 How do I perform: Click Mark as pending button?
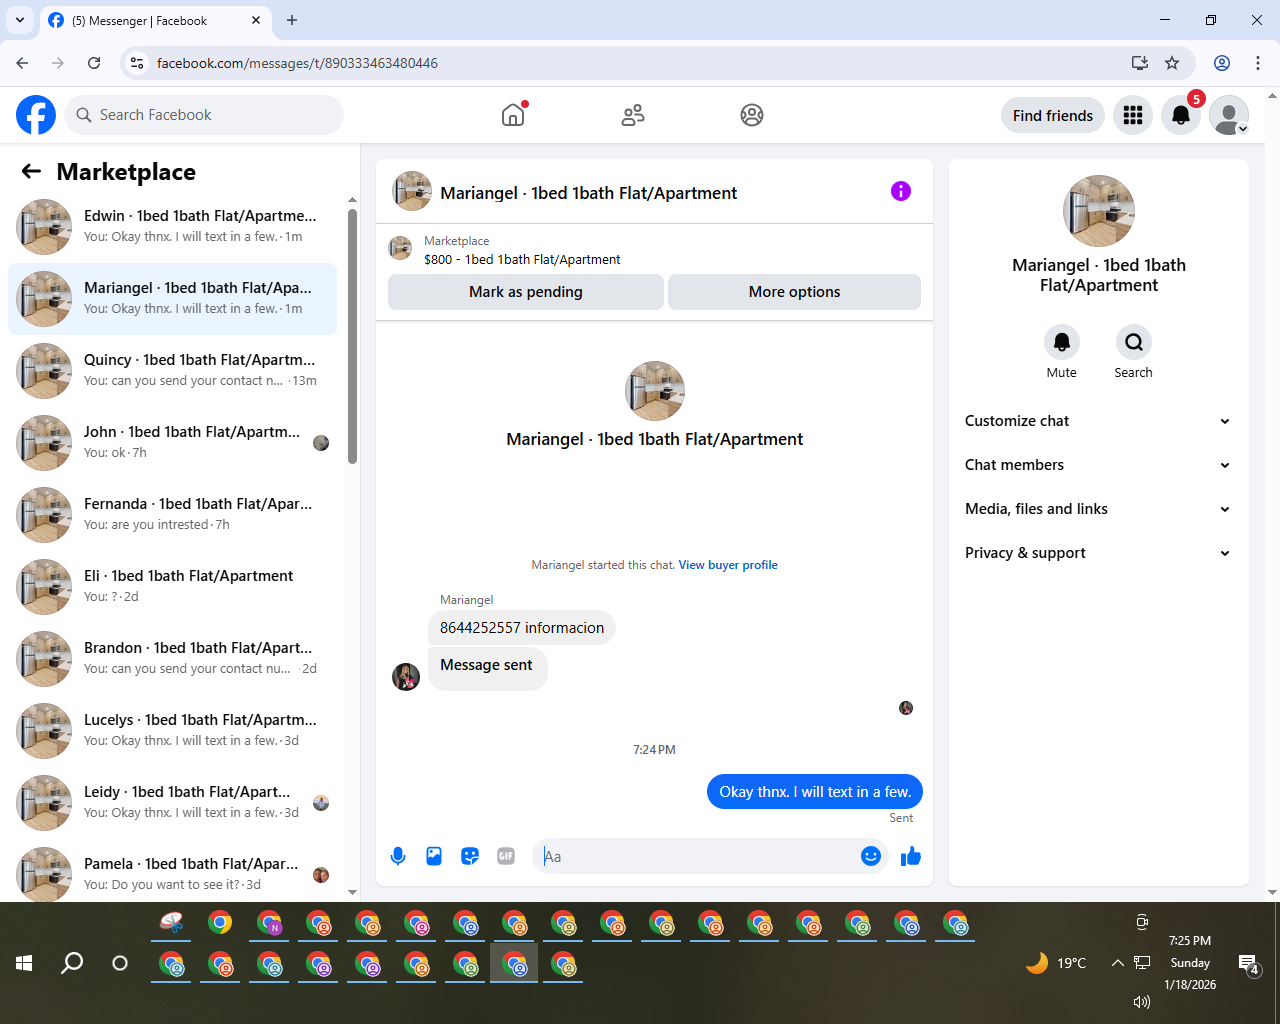pyautogui.click(x=526, y=292)
